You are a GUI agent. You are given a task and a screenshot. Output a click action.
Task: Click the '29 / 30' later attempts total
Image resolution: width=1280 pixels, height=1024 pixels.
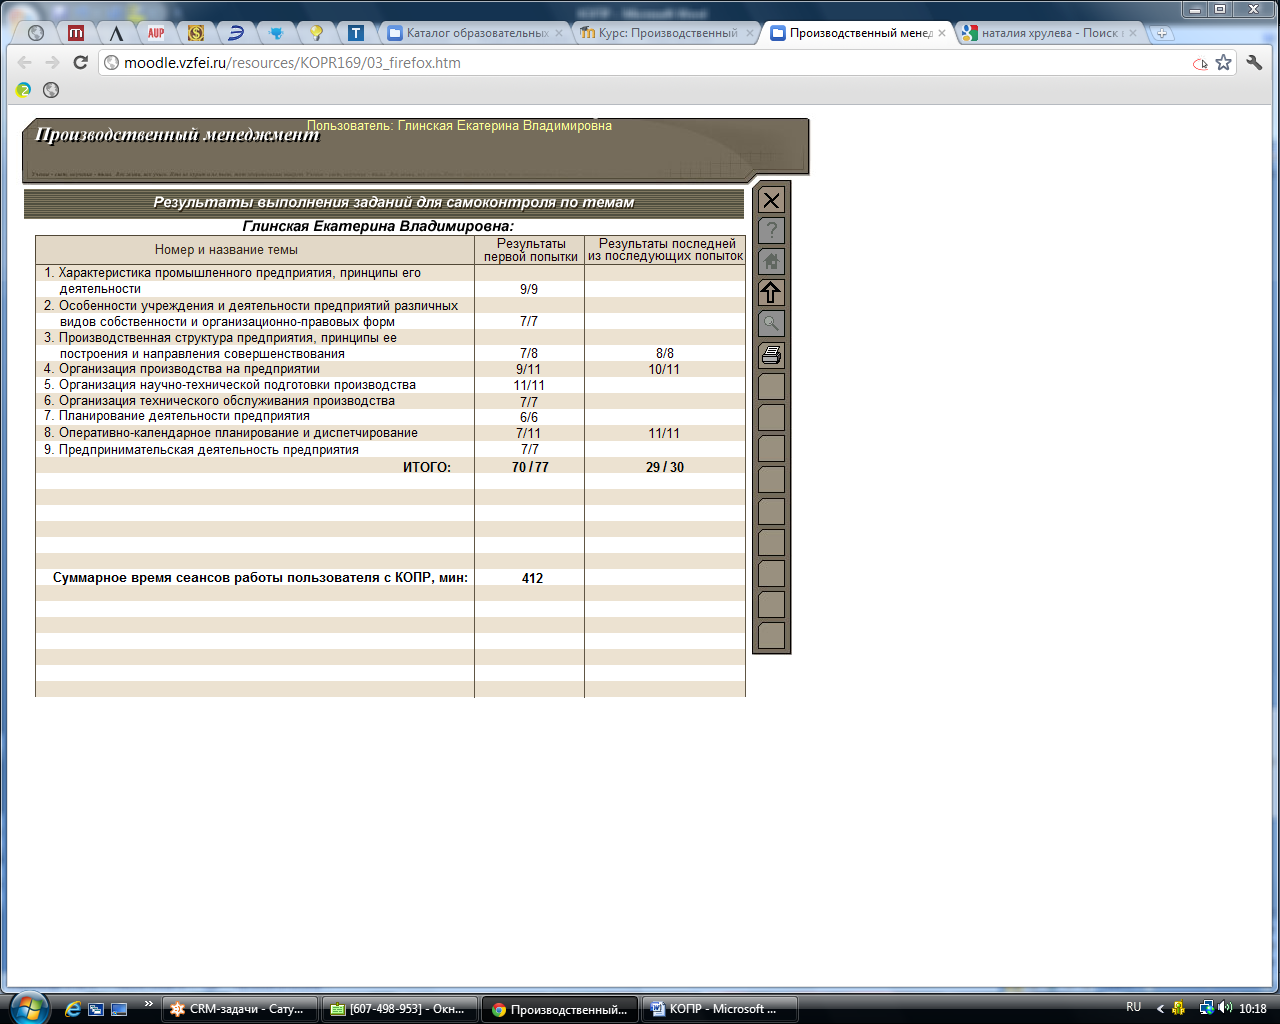tap(665, 467)
